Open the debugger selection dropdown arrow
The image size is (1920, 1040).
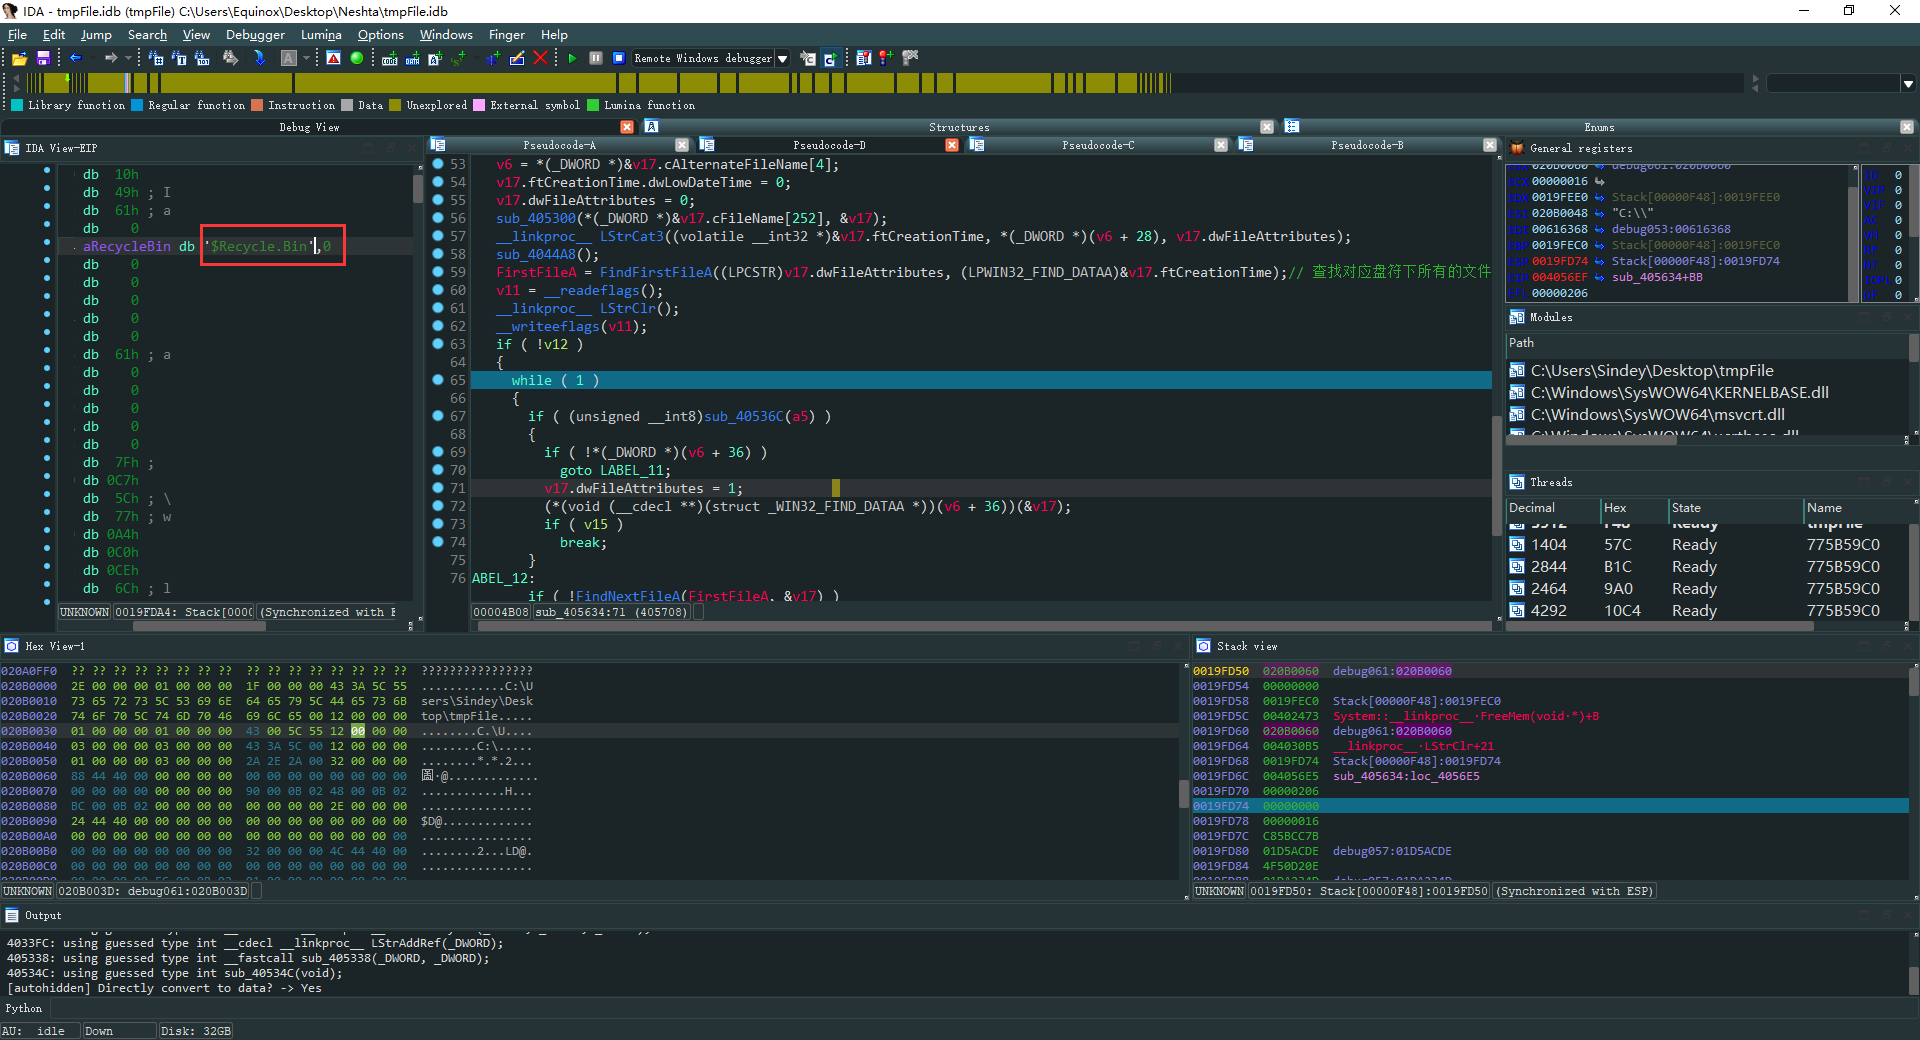(x=782, y=59)
